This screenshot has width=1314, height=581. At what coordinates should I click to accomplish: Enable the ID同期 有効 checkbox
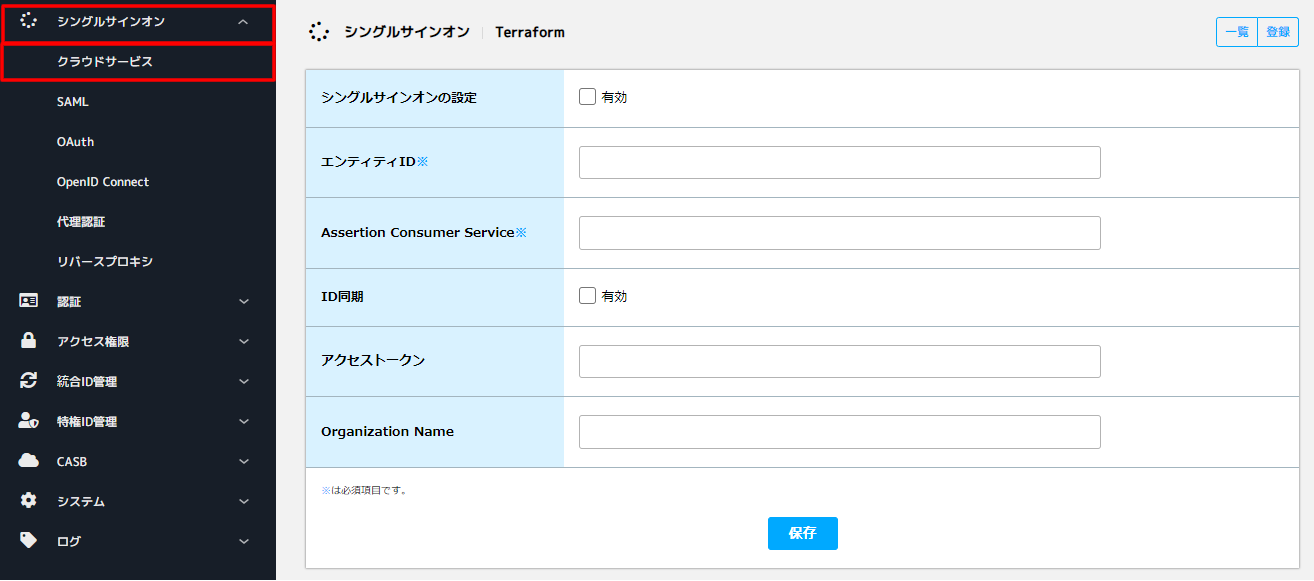588,296
